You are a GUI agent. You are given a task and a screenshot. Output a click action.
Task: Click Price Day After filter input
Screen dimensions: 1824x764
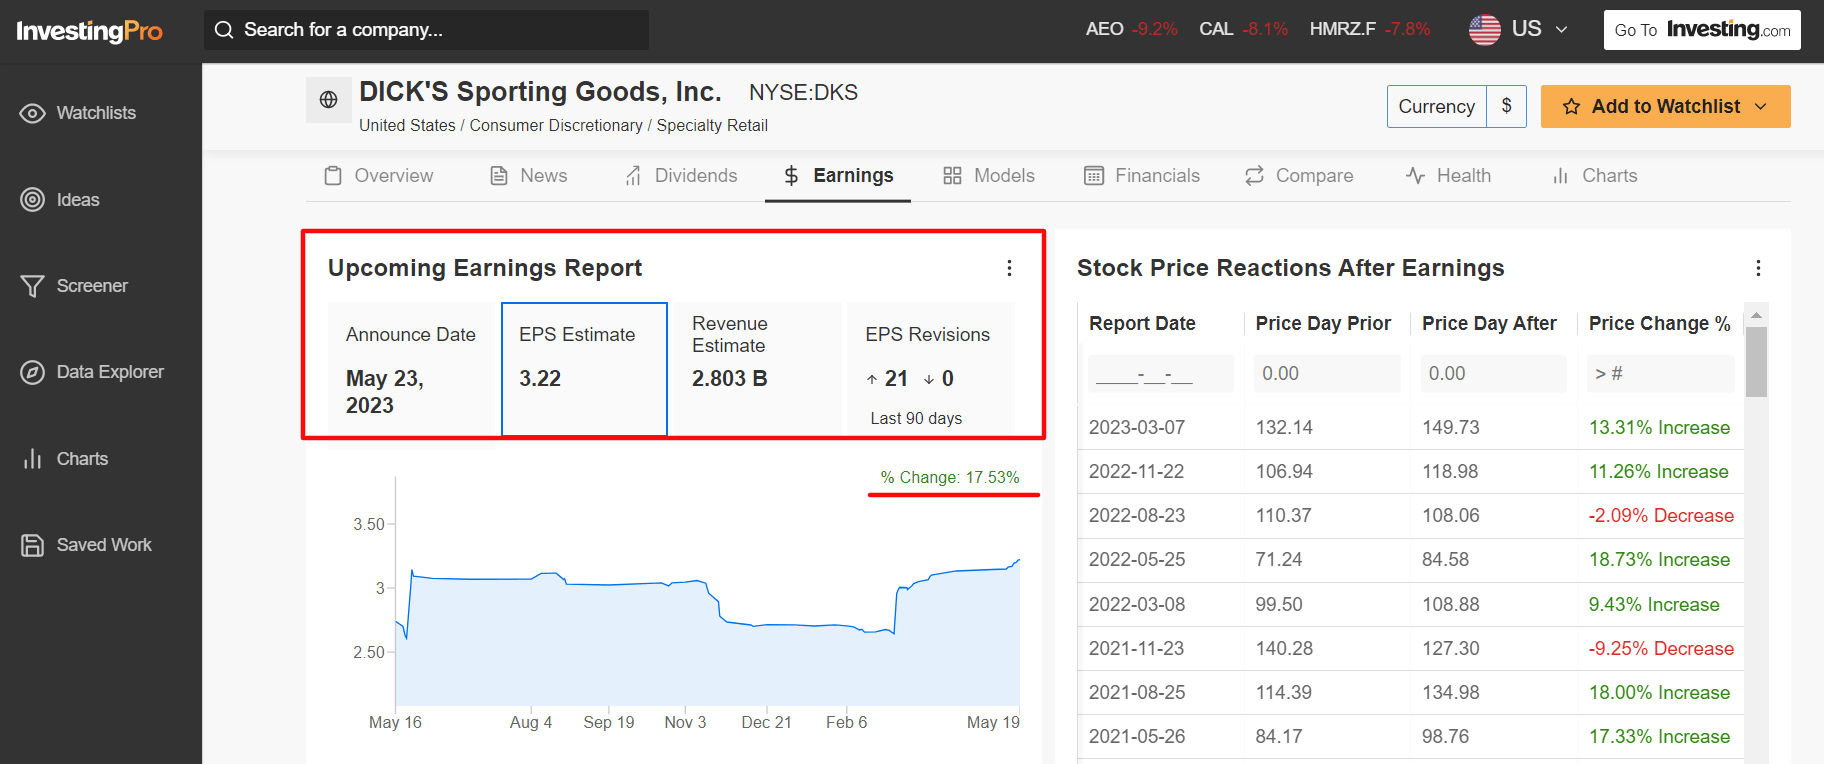[1494, 374]
